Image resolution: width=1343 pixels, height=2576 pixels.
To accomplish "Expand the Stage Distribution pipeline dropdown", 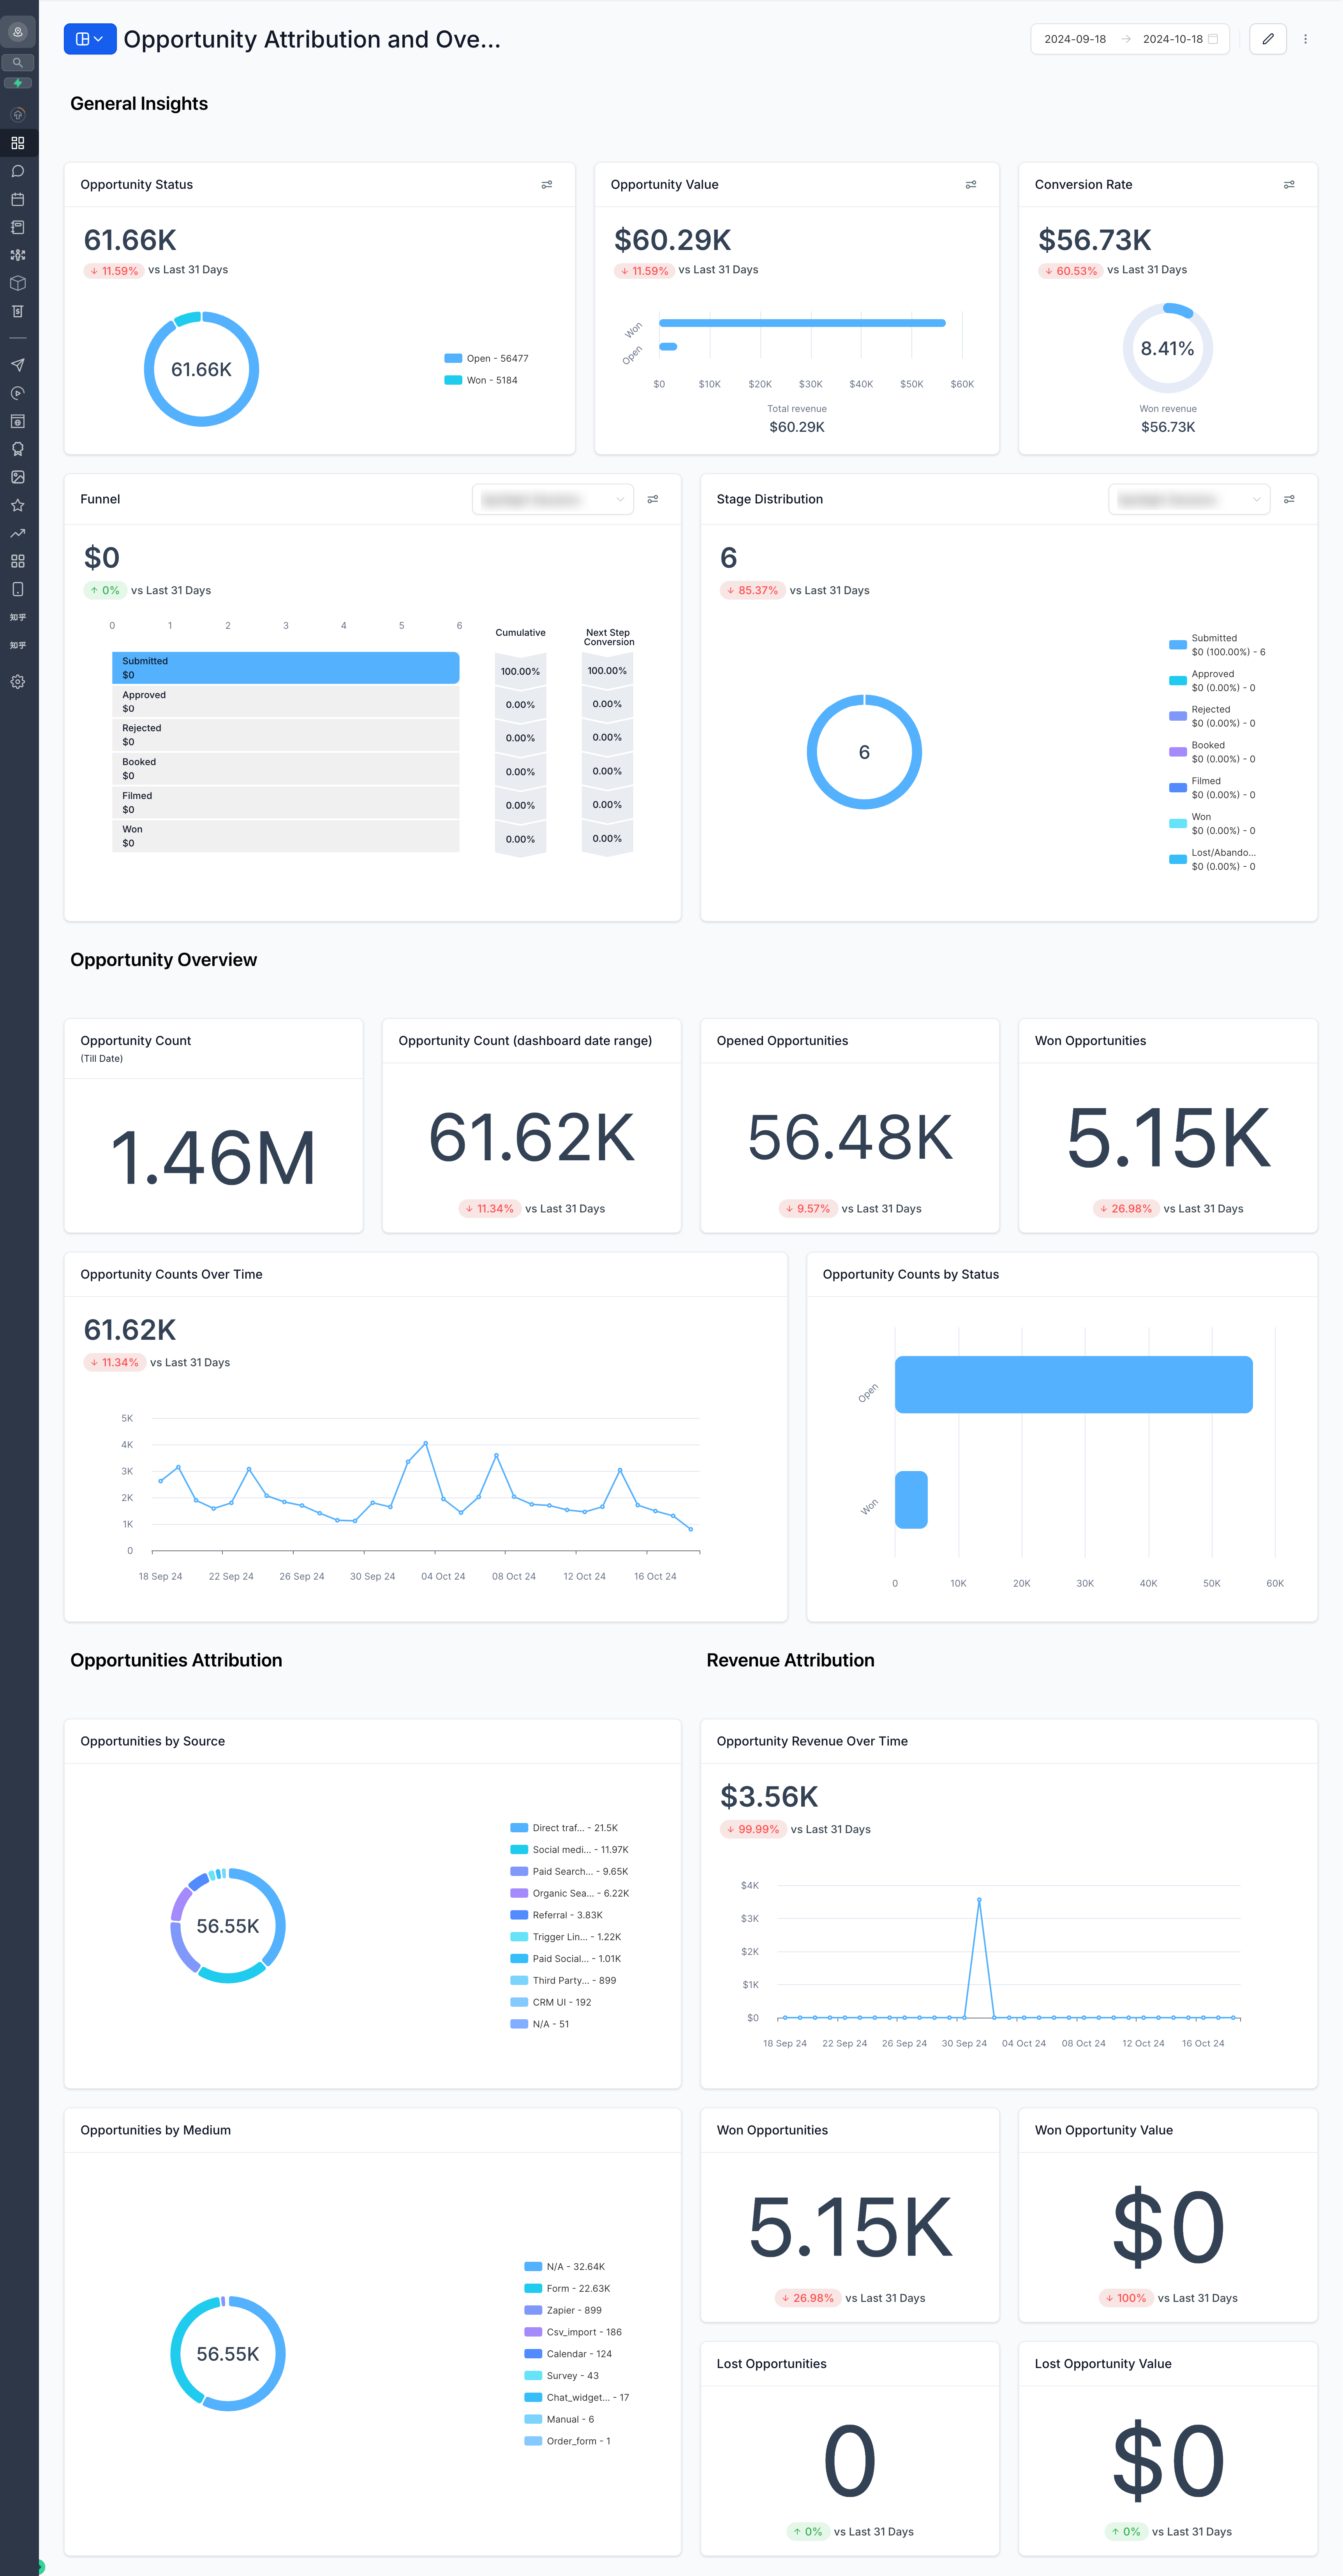I will pos(1189,499).
